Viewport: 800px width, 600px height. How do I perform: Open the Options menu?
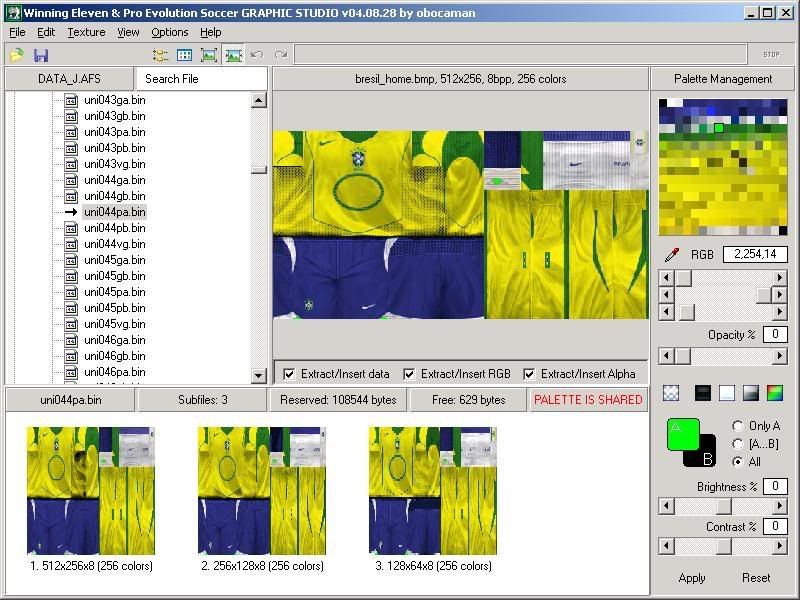pos(169,32)
